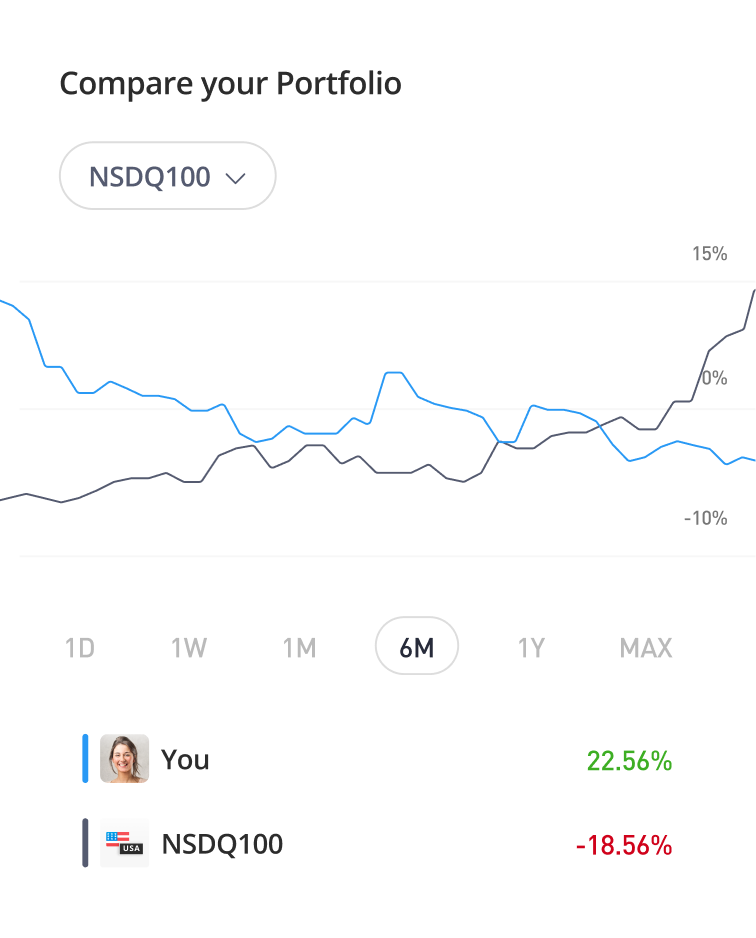Click the 15% axis label
The width and height of the screenshot is (756, 938).
point(709,254)
